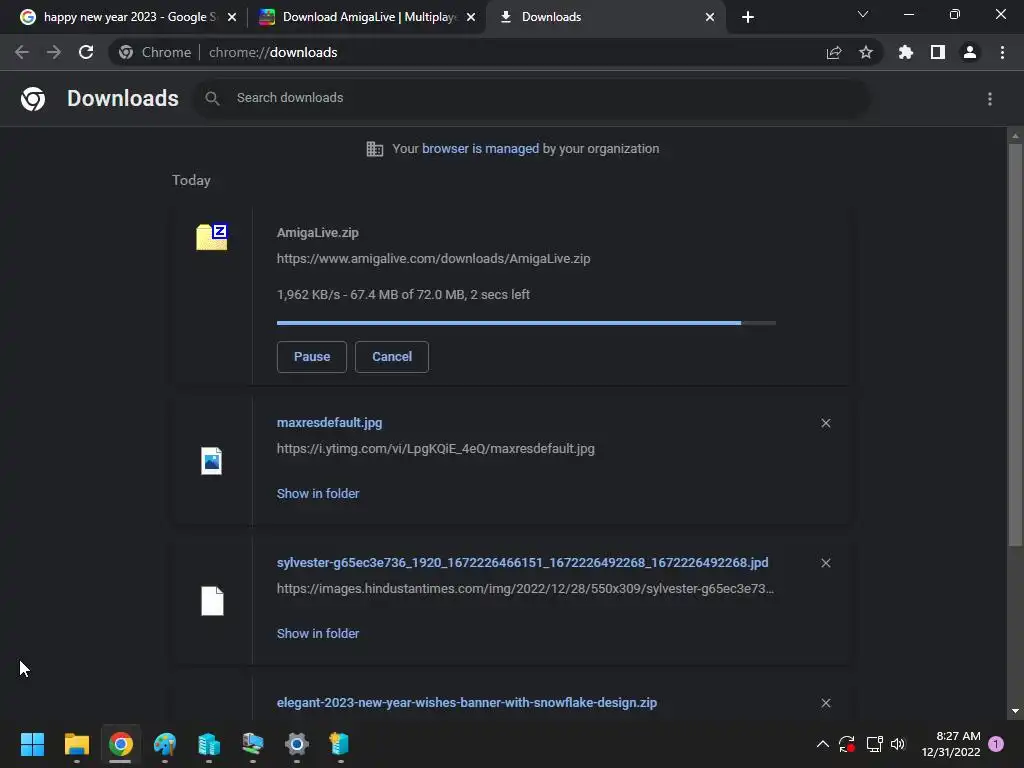Screen dimensions: 1024x768
Task: Open File Explorer from the taskbar
Action: point(76,744)
